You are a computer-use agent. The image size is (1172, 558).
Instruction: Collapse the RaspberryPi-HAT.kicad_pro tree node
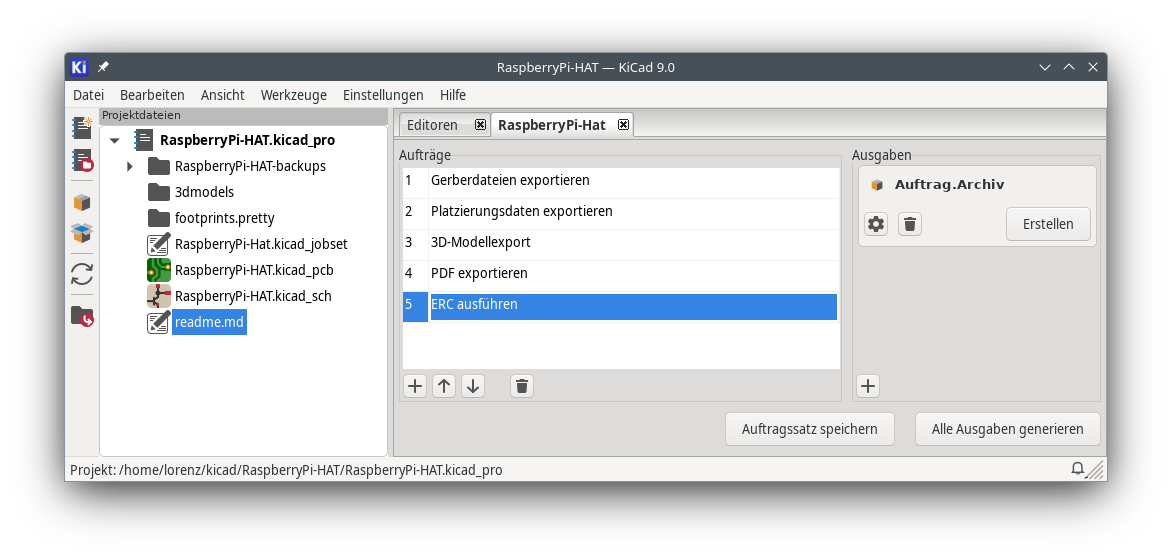114,140
